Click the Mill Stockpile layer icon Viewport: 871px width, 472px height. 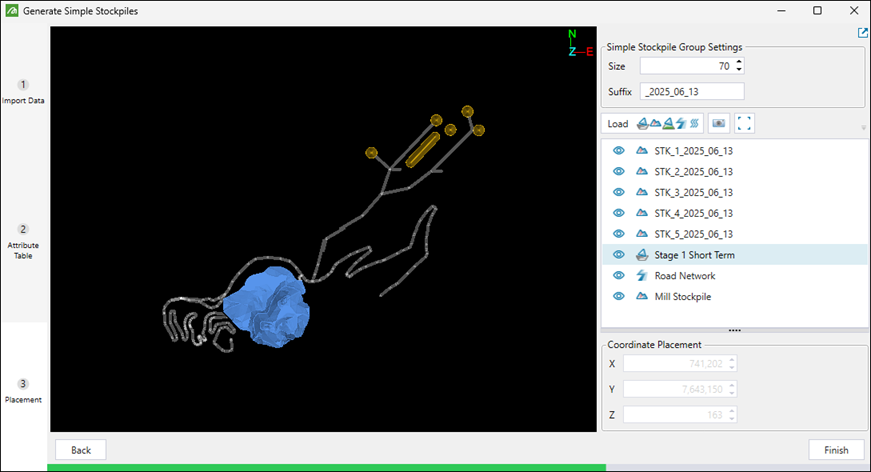point(642,297)
